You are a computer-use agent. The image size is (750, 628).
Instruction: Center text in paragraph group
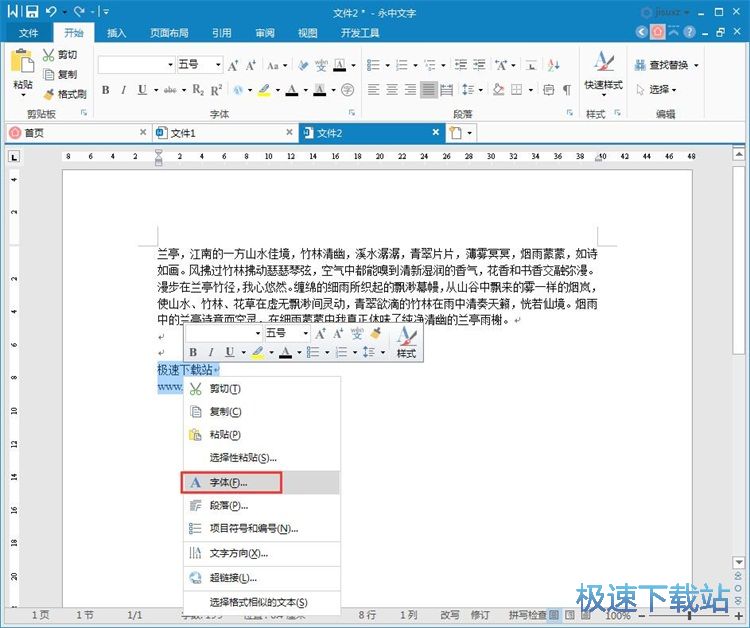point(392,90)
